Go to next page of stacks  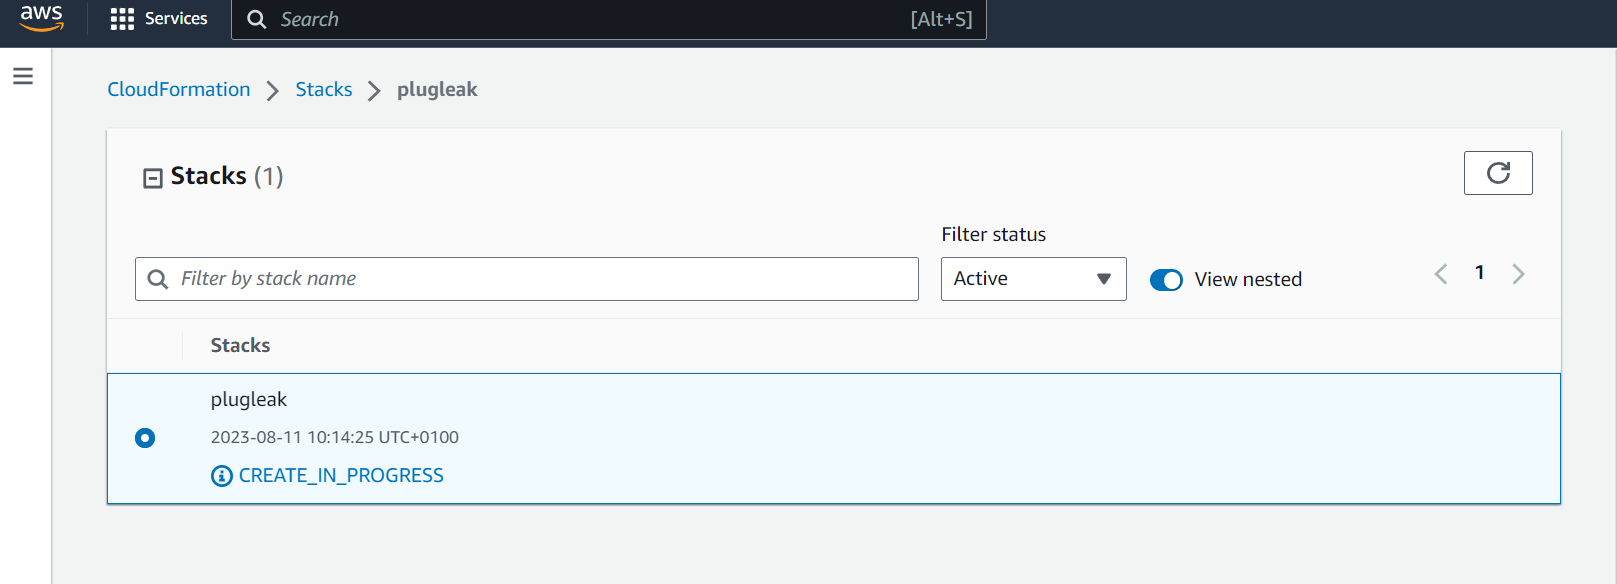pyautogui.click(x=1518, y=274)
